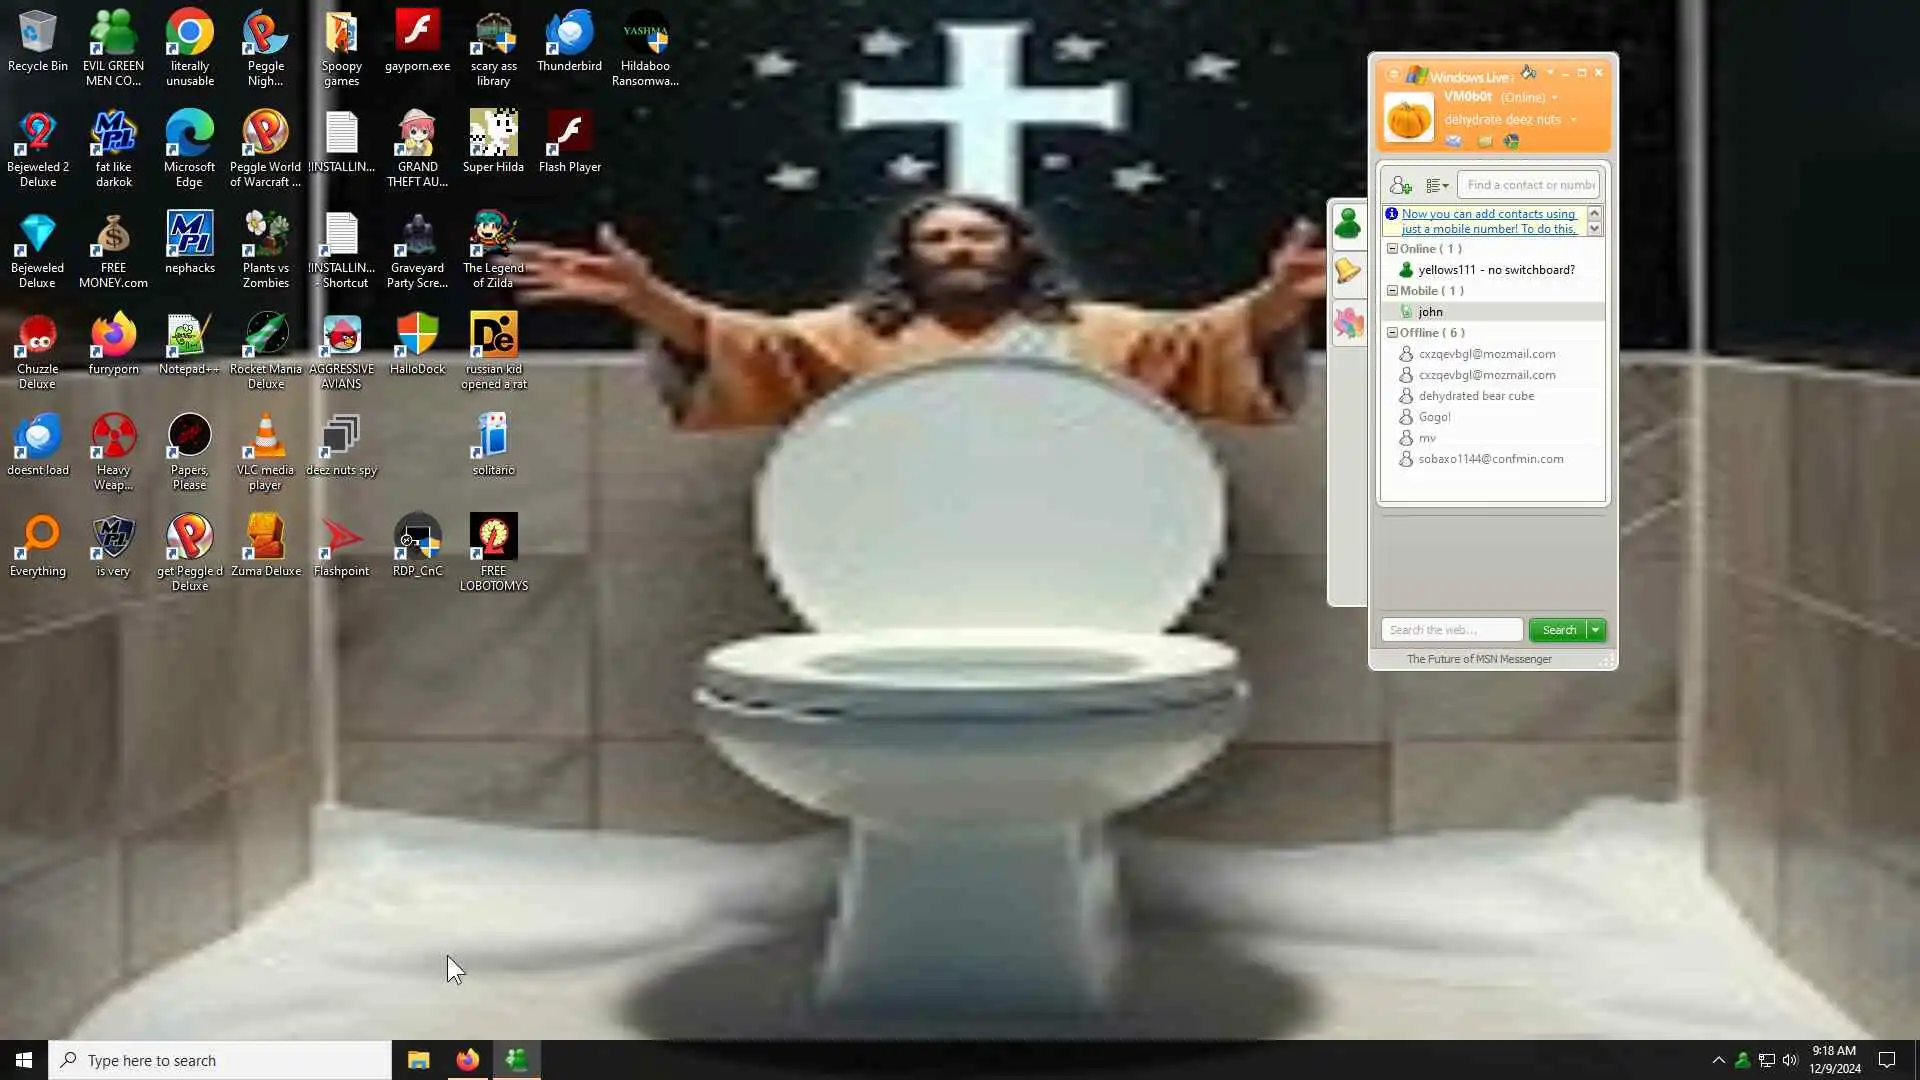Select the green buddy contacts tab
This screenshot has width=1920, height=1080.
(1348, 224)
